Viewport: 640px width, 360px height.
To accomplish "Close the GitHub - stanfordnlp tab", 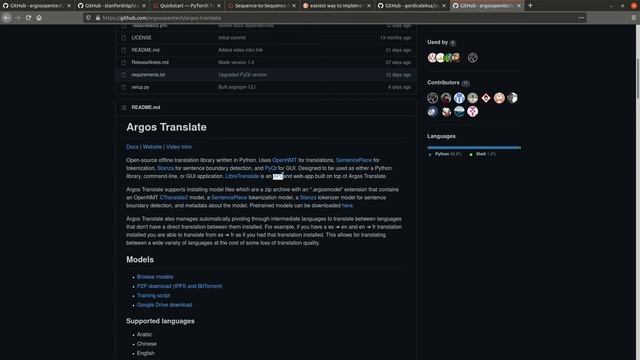I will pyautogui.click(x=144, y=6).
